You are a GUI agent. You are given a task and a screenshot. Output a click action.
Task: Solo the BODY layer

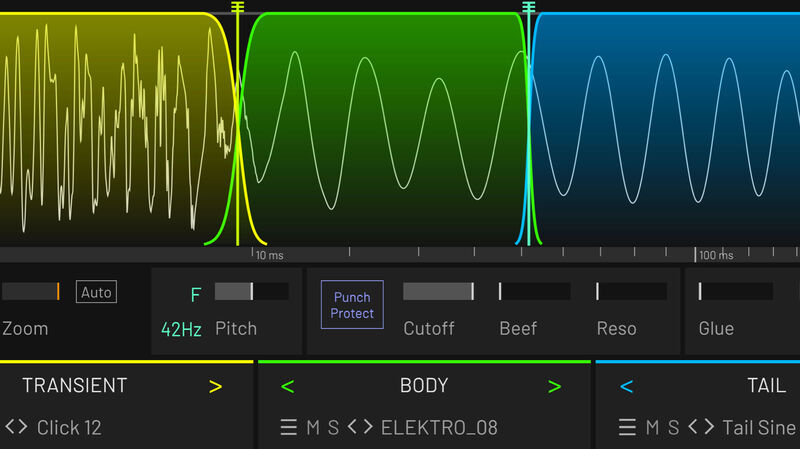pos(334,428)
